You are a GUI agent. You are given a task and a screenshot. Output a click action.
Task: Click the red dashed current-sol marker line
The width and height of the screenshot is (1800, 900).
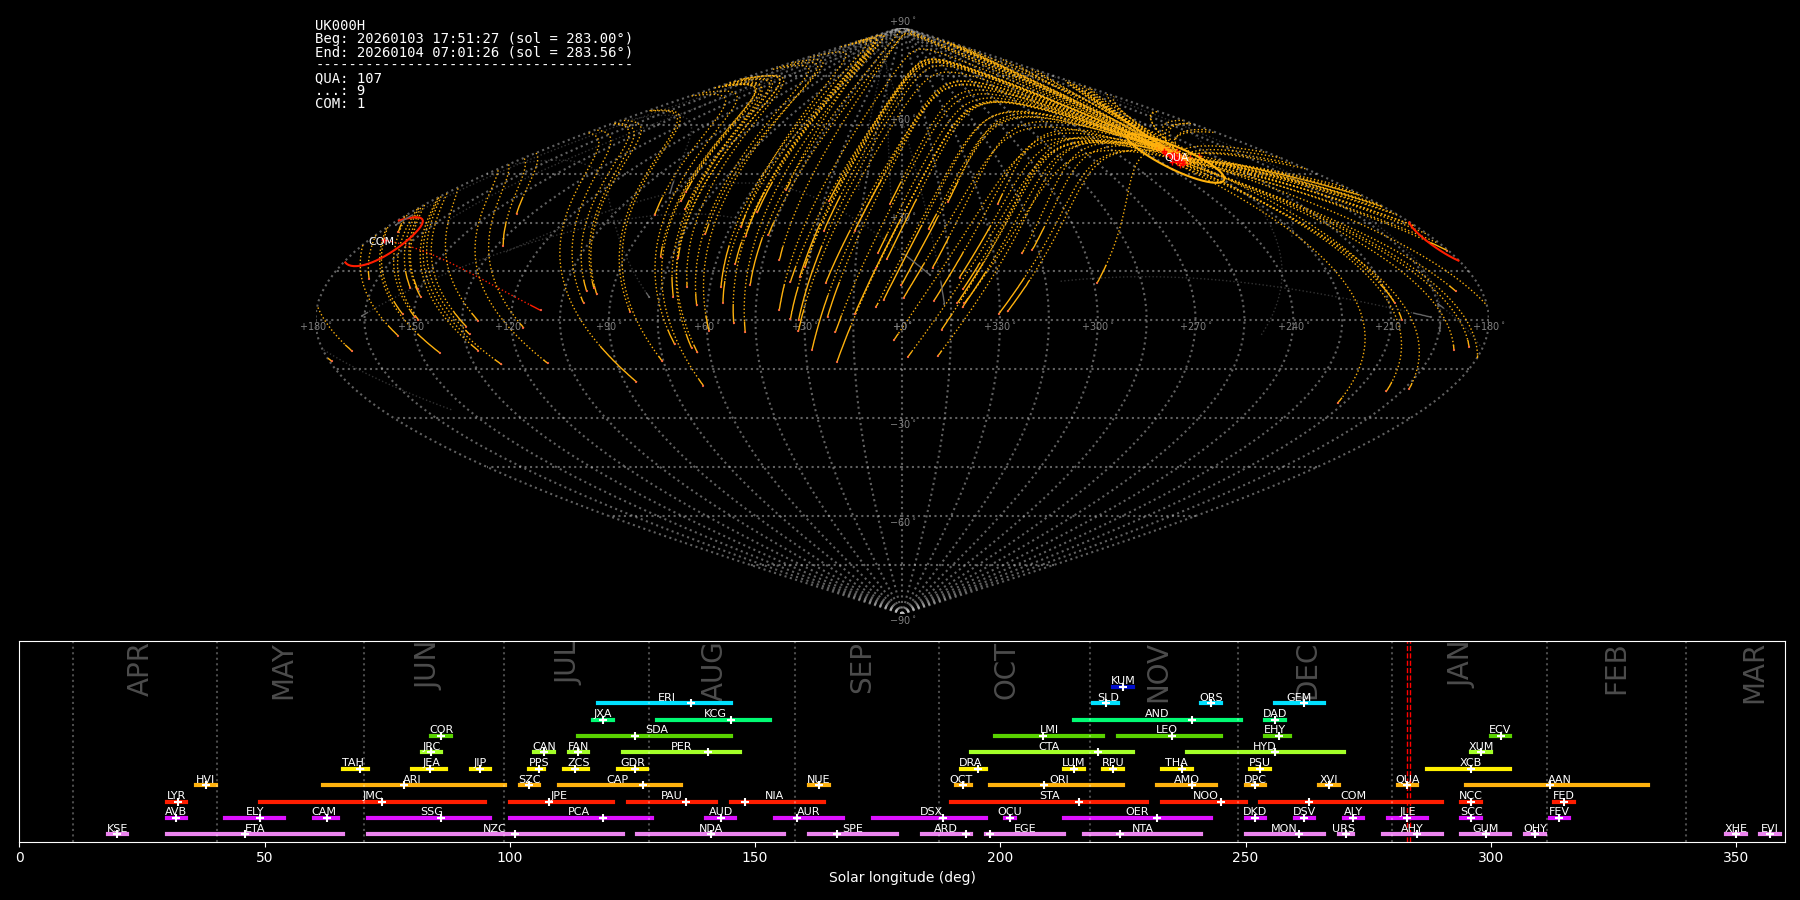(1409, 741)
